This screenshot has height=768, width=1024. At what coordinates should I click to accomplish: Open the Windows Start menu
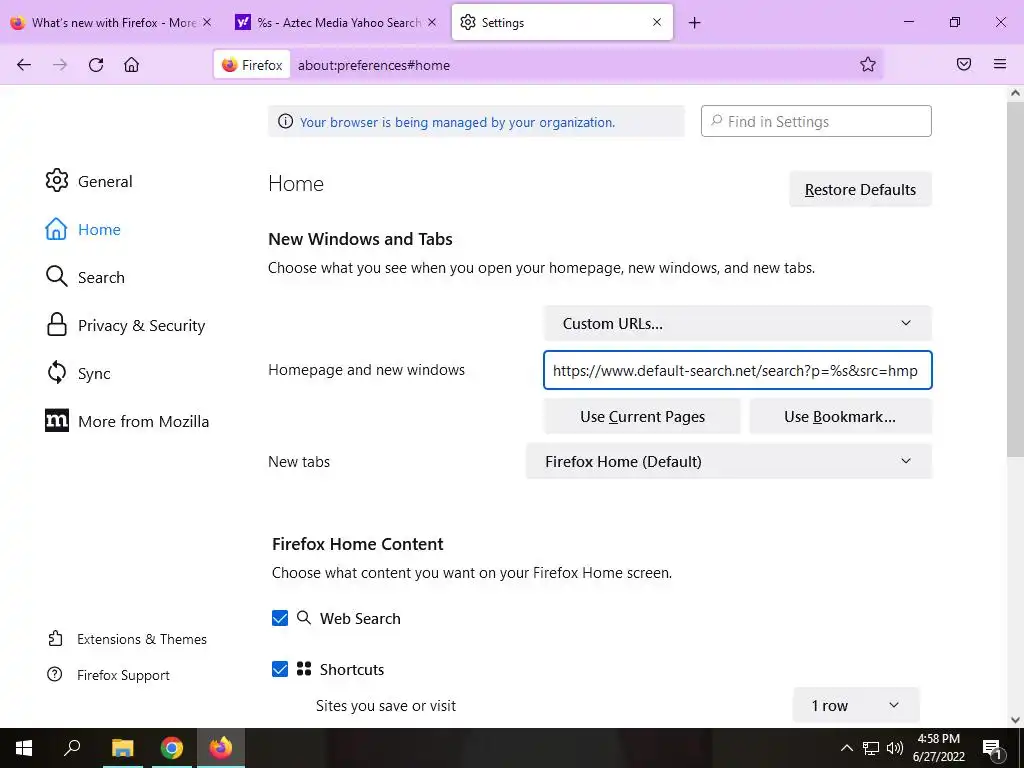[x=24, y=748]
